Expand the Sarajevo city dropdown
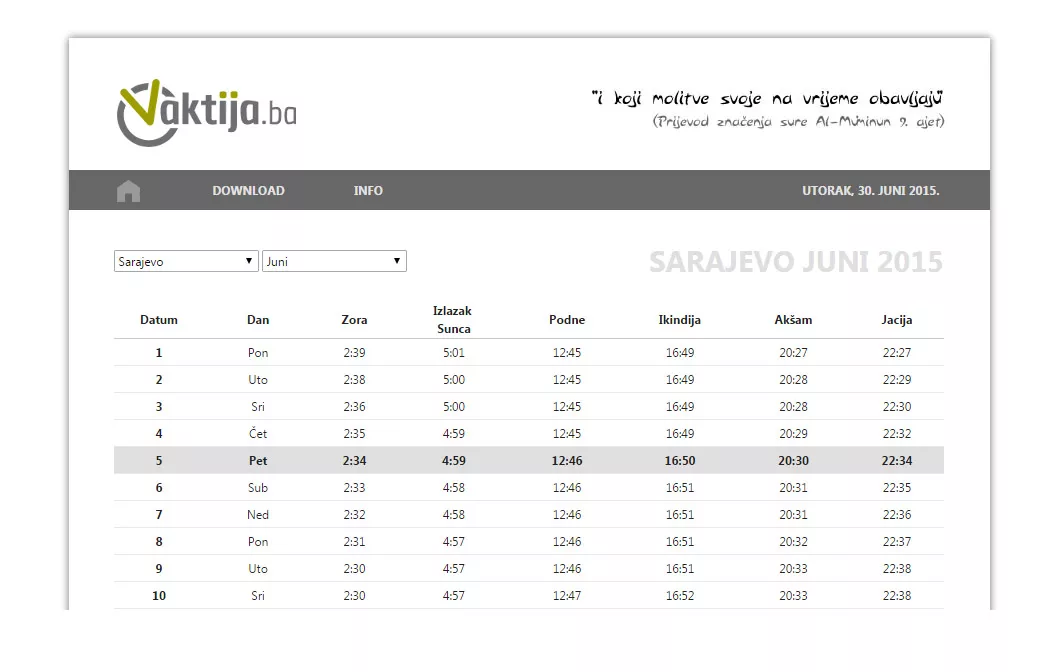 click(186, 262)
